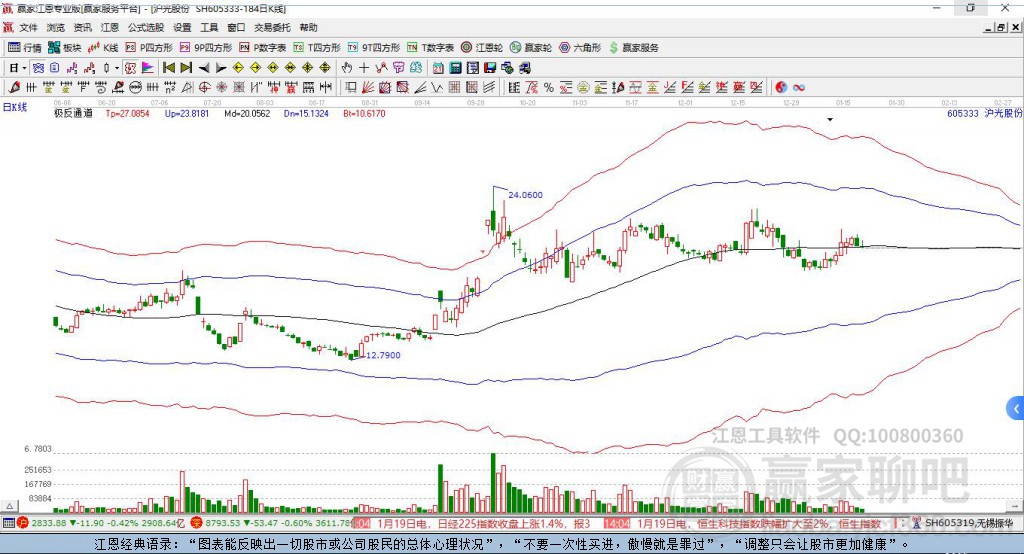The height and width of the screenshot is (554, 1024).
Task: Click the Md=20.0562 value
Action: [247, 113]
